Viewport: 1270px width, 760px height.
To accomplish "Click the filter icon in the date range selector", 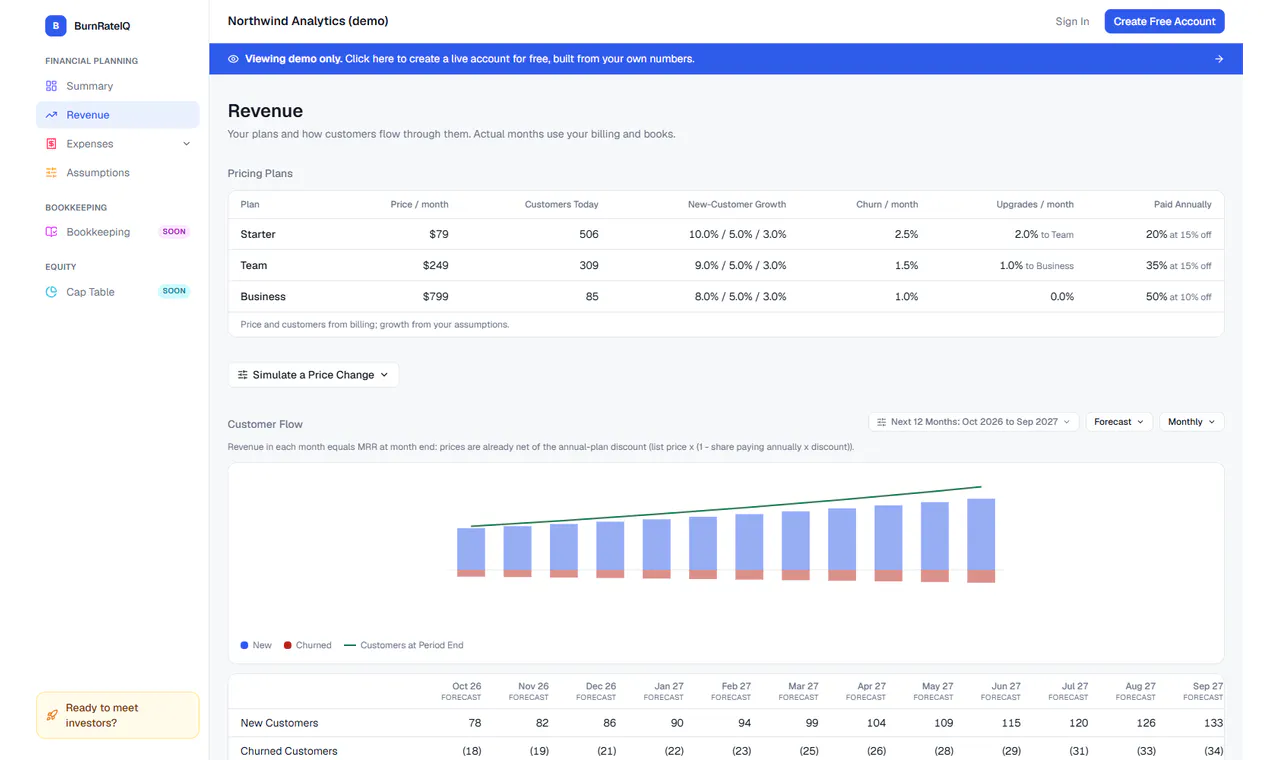I will (x=881, y=422).
